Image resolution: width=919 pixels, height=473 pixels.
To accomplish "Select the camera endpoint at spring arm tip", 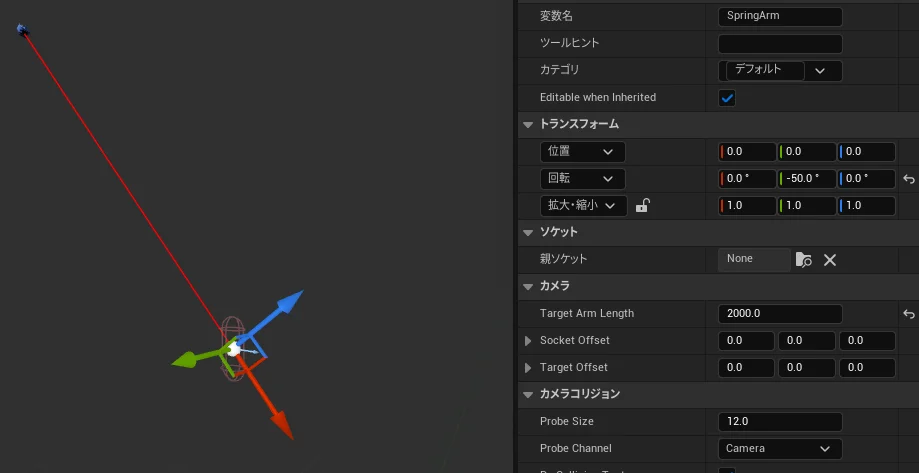I will pyautogui.click(x=22, y=30).
